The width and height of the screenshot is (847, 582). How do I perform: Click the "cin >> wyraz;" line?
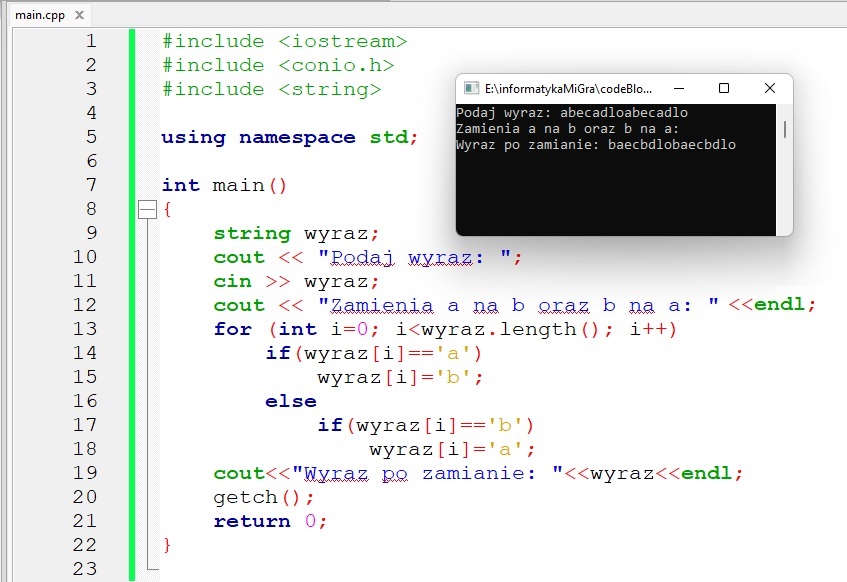[x=297, y=281]
